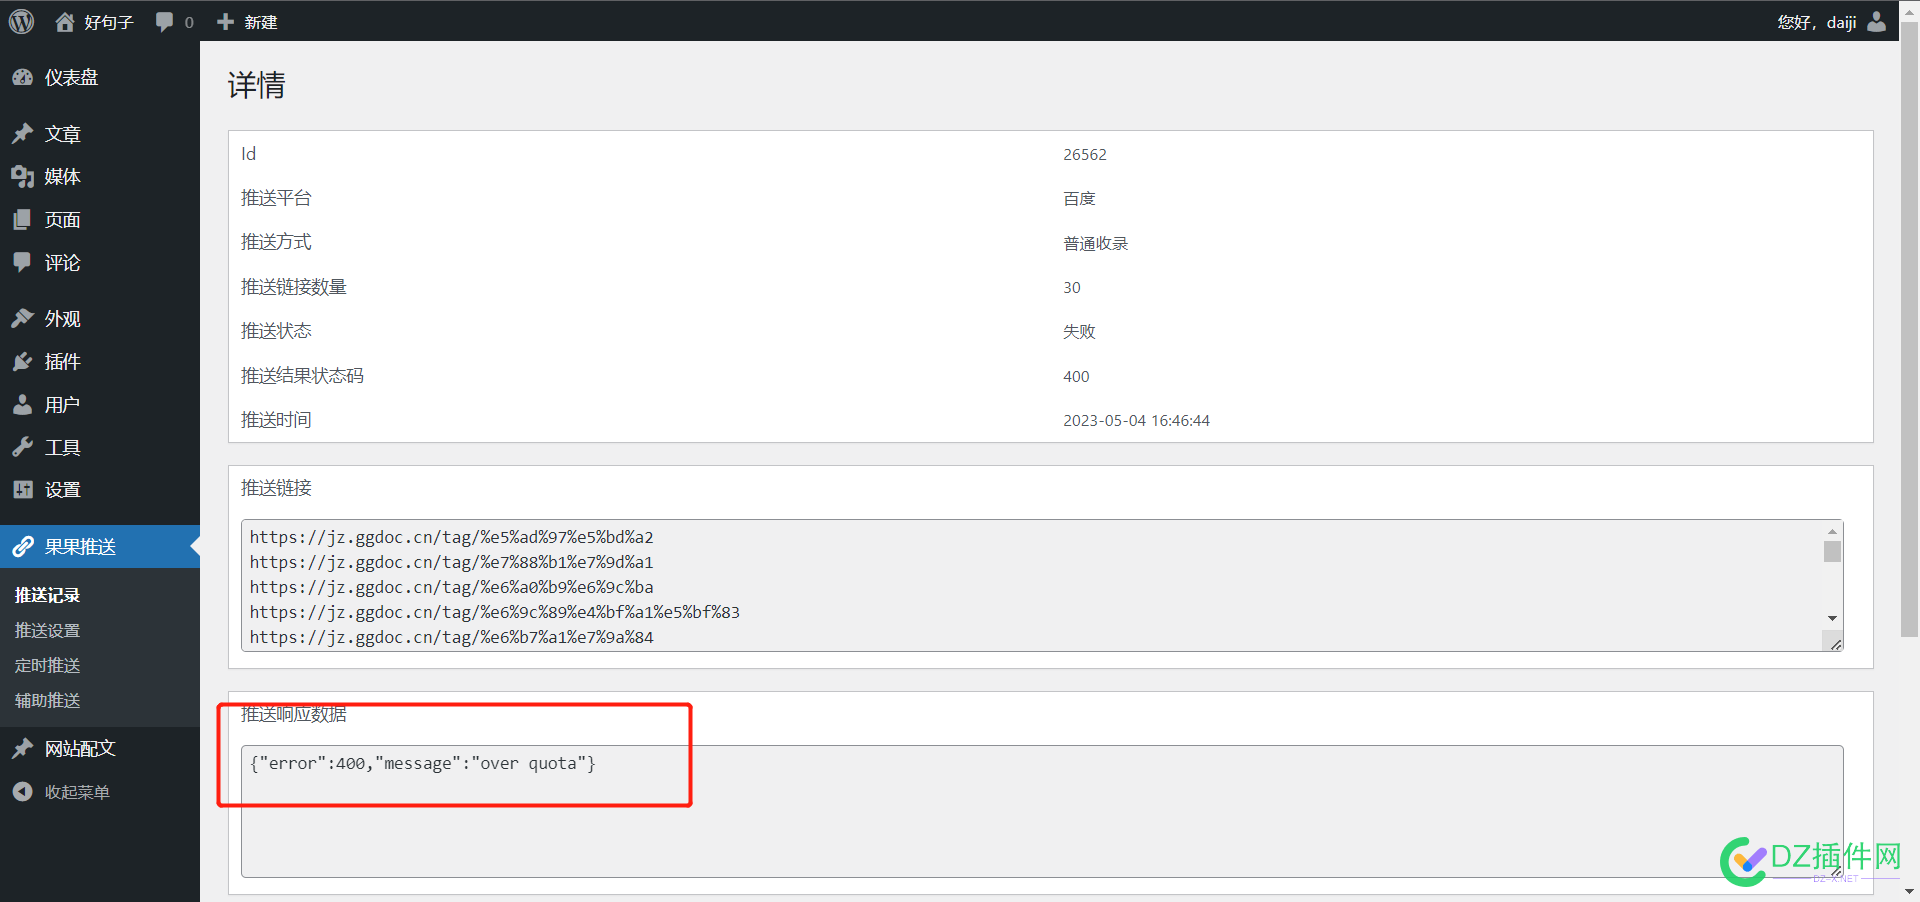Click the 果果推送 link icon
Image resolution: width=1920 pixels, height=902 pixels.
(22, 547)
